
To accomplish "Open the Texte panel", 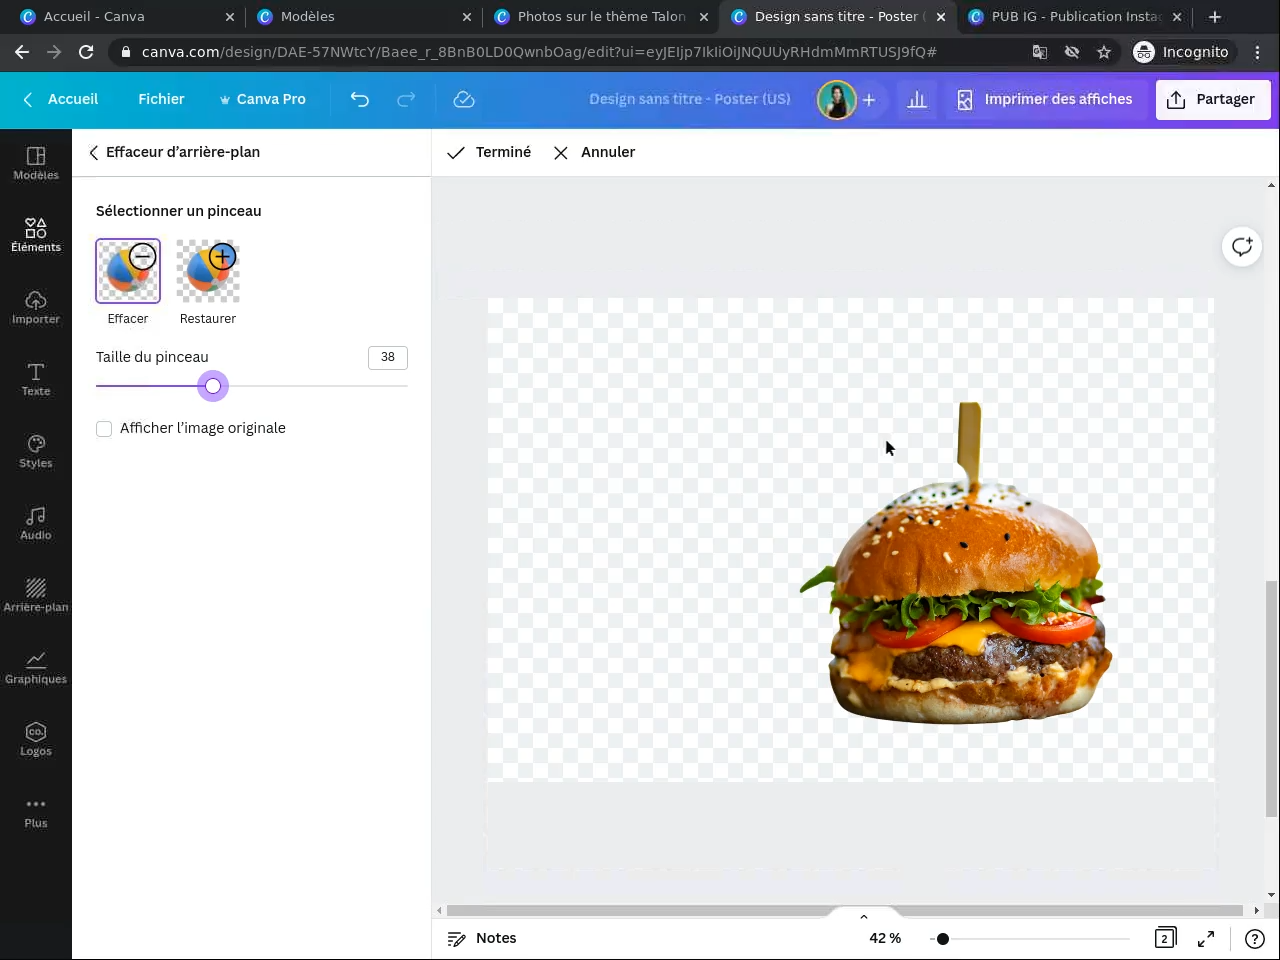I will [x=36, y=379].
